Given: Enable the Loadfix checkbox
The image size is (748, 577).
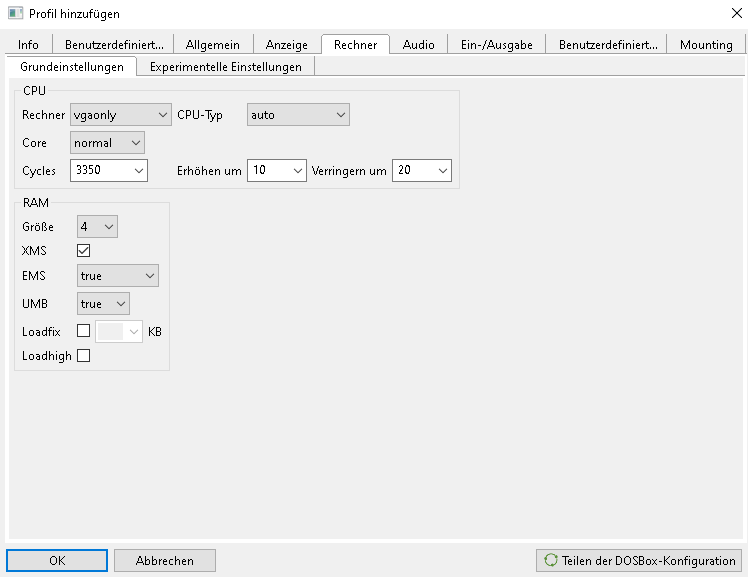Looking at the screenshot, I should tap(84, 331).
